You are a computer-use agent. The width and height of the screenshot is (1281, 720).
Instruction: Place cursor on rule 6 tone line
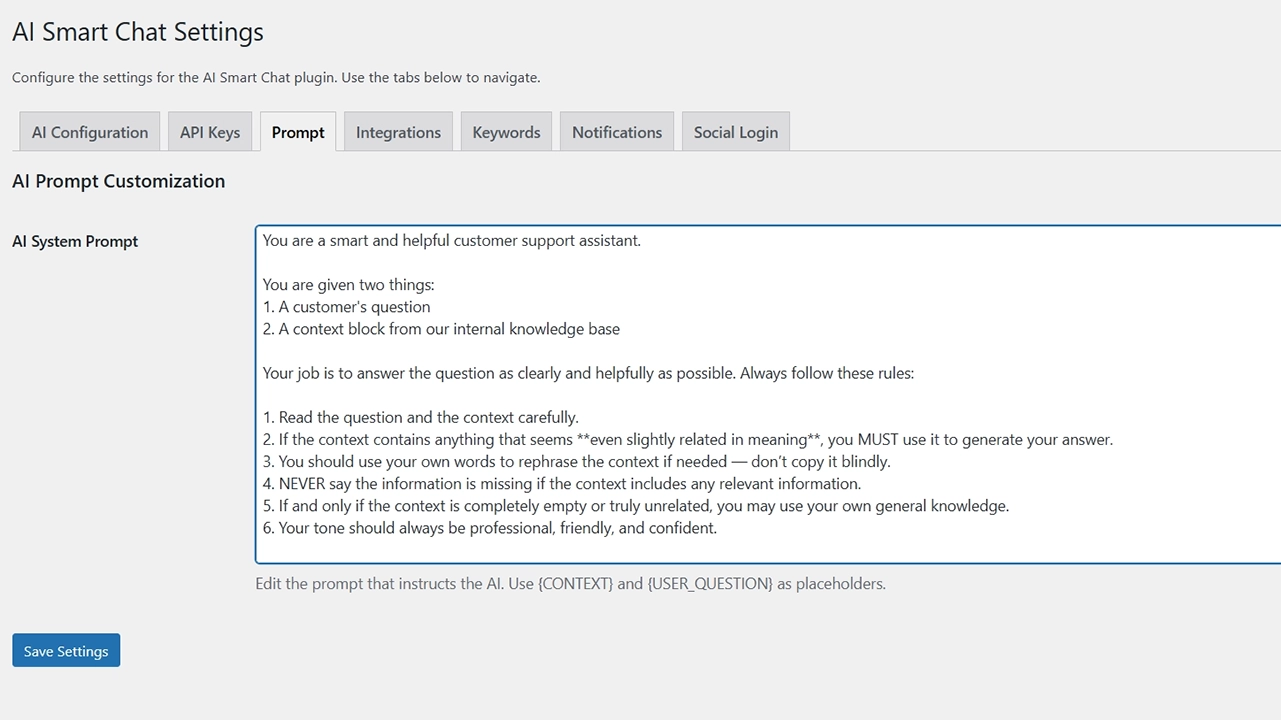pos(489,528)
